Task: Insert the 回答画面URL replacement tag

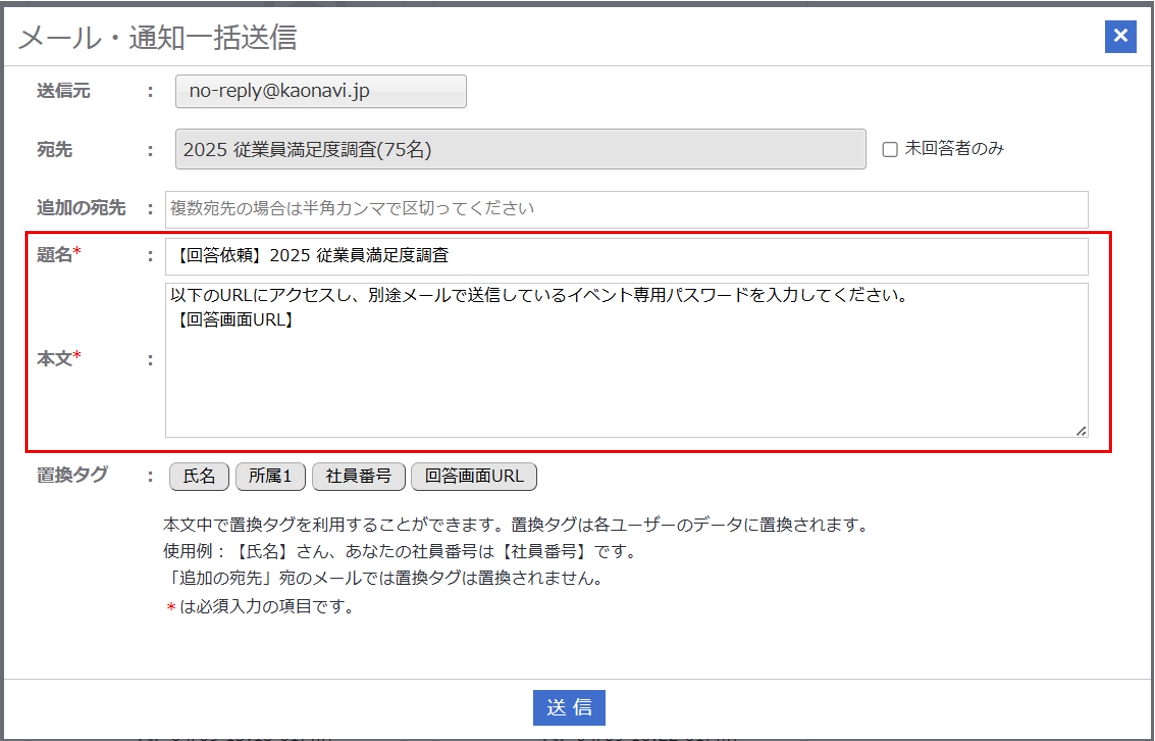Action: coord(474,477)
